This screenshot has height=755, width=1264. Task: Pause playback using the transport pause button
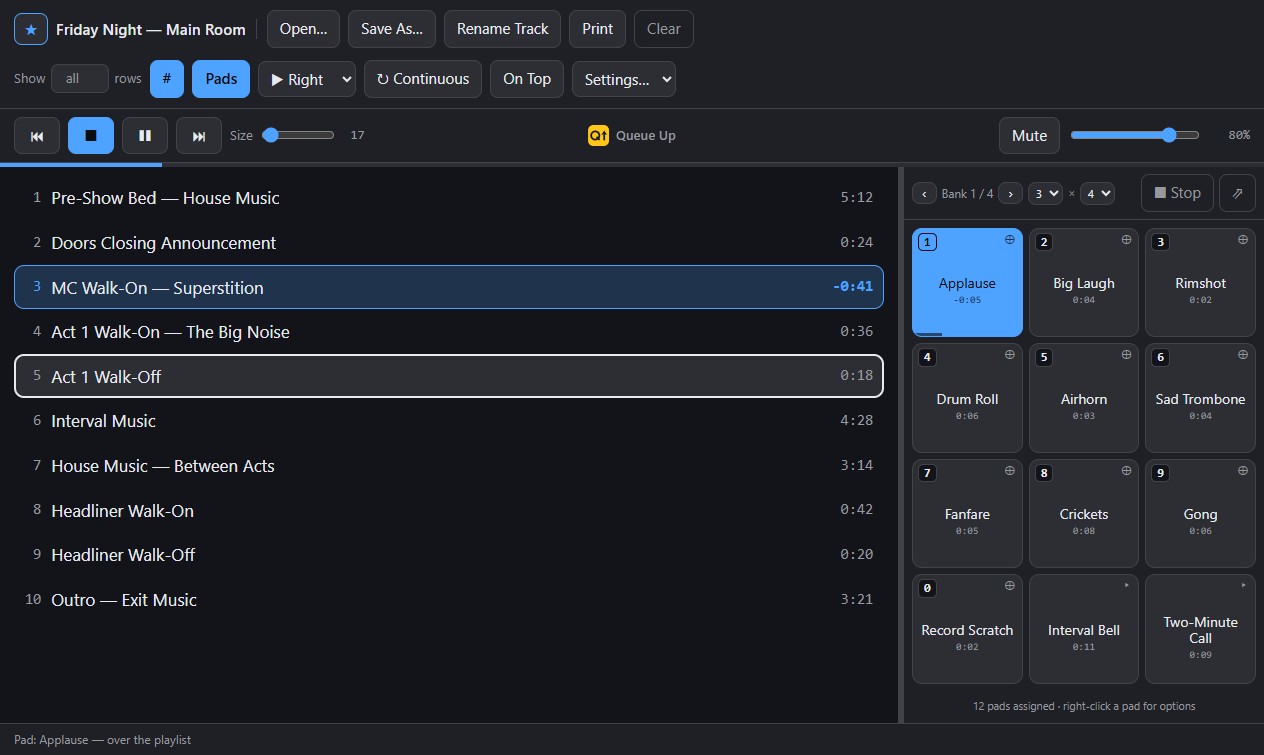point(145,135)
